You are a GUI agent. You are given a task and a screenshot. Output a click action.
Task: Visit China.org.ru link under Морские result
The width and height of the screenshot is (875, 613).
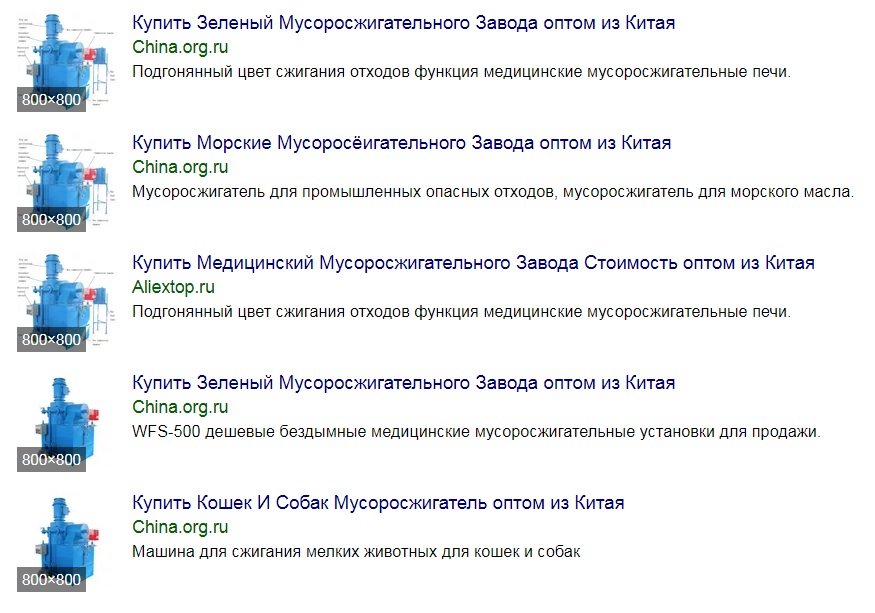click(x=180, y=167)
